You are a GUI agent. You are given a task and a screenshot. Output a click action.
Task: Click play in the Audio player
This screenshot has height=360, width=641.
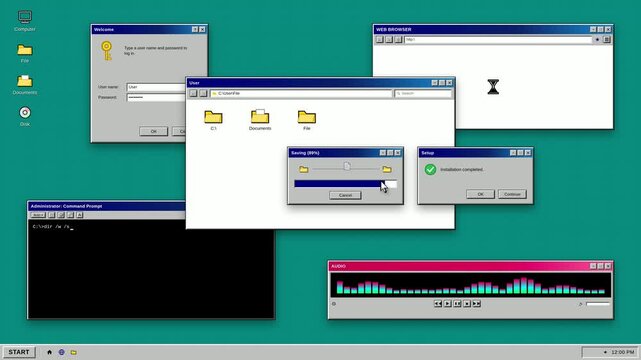click(x=448, y=304)
